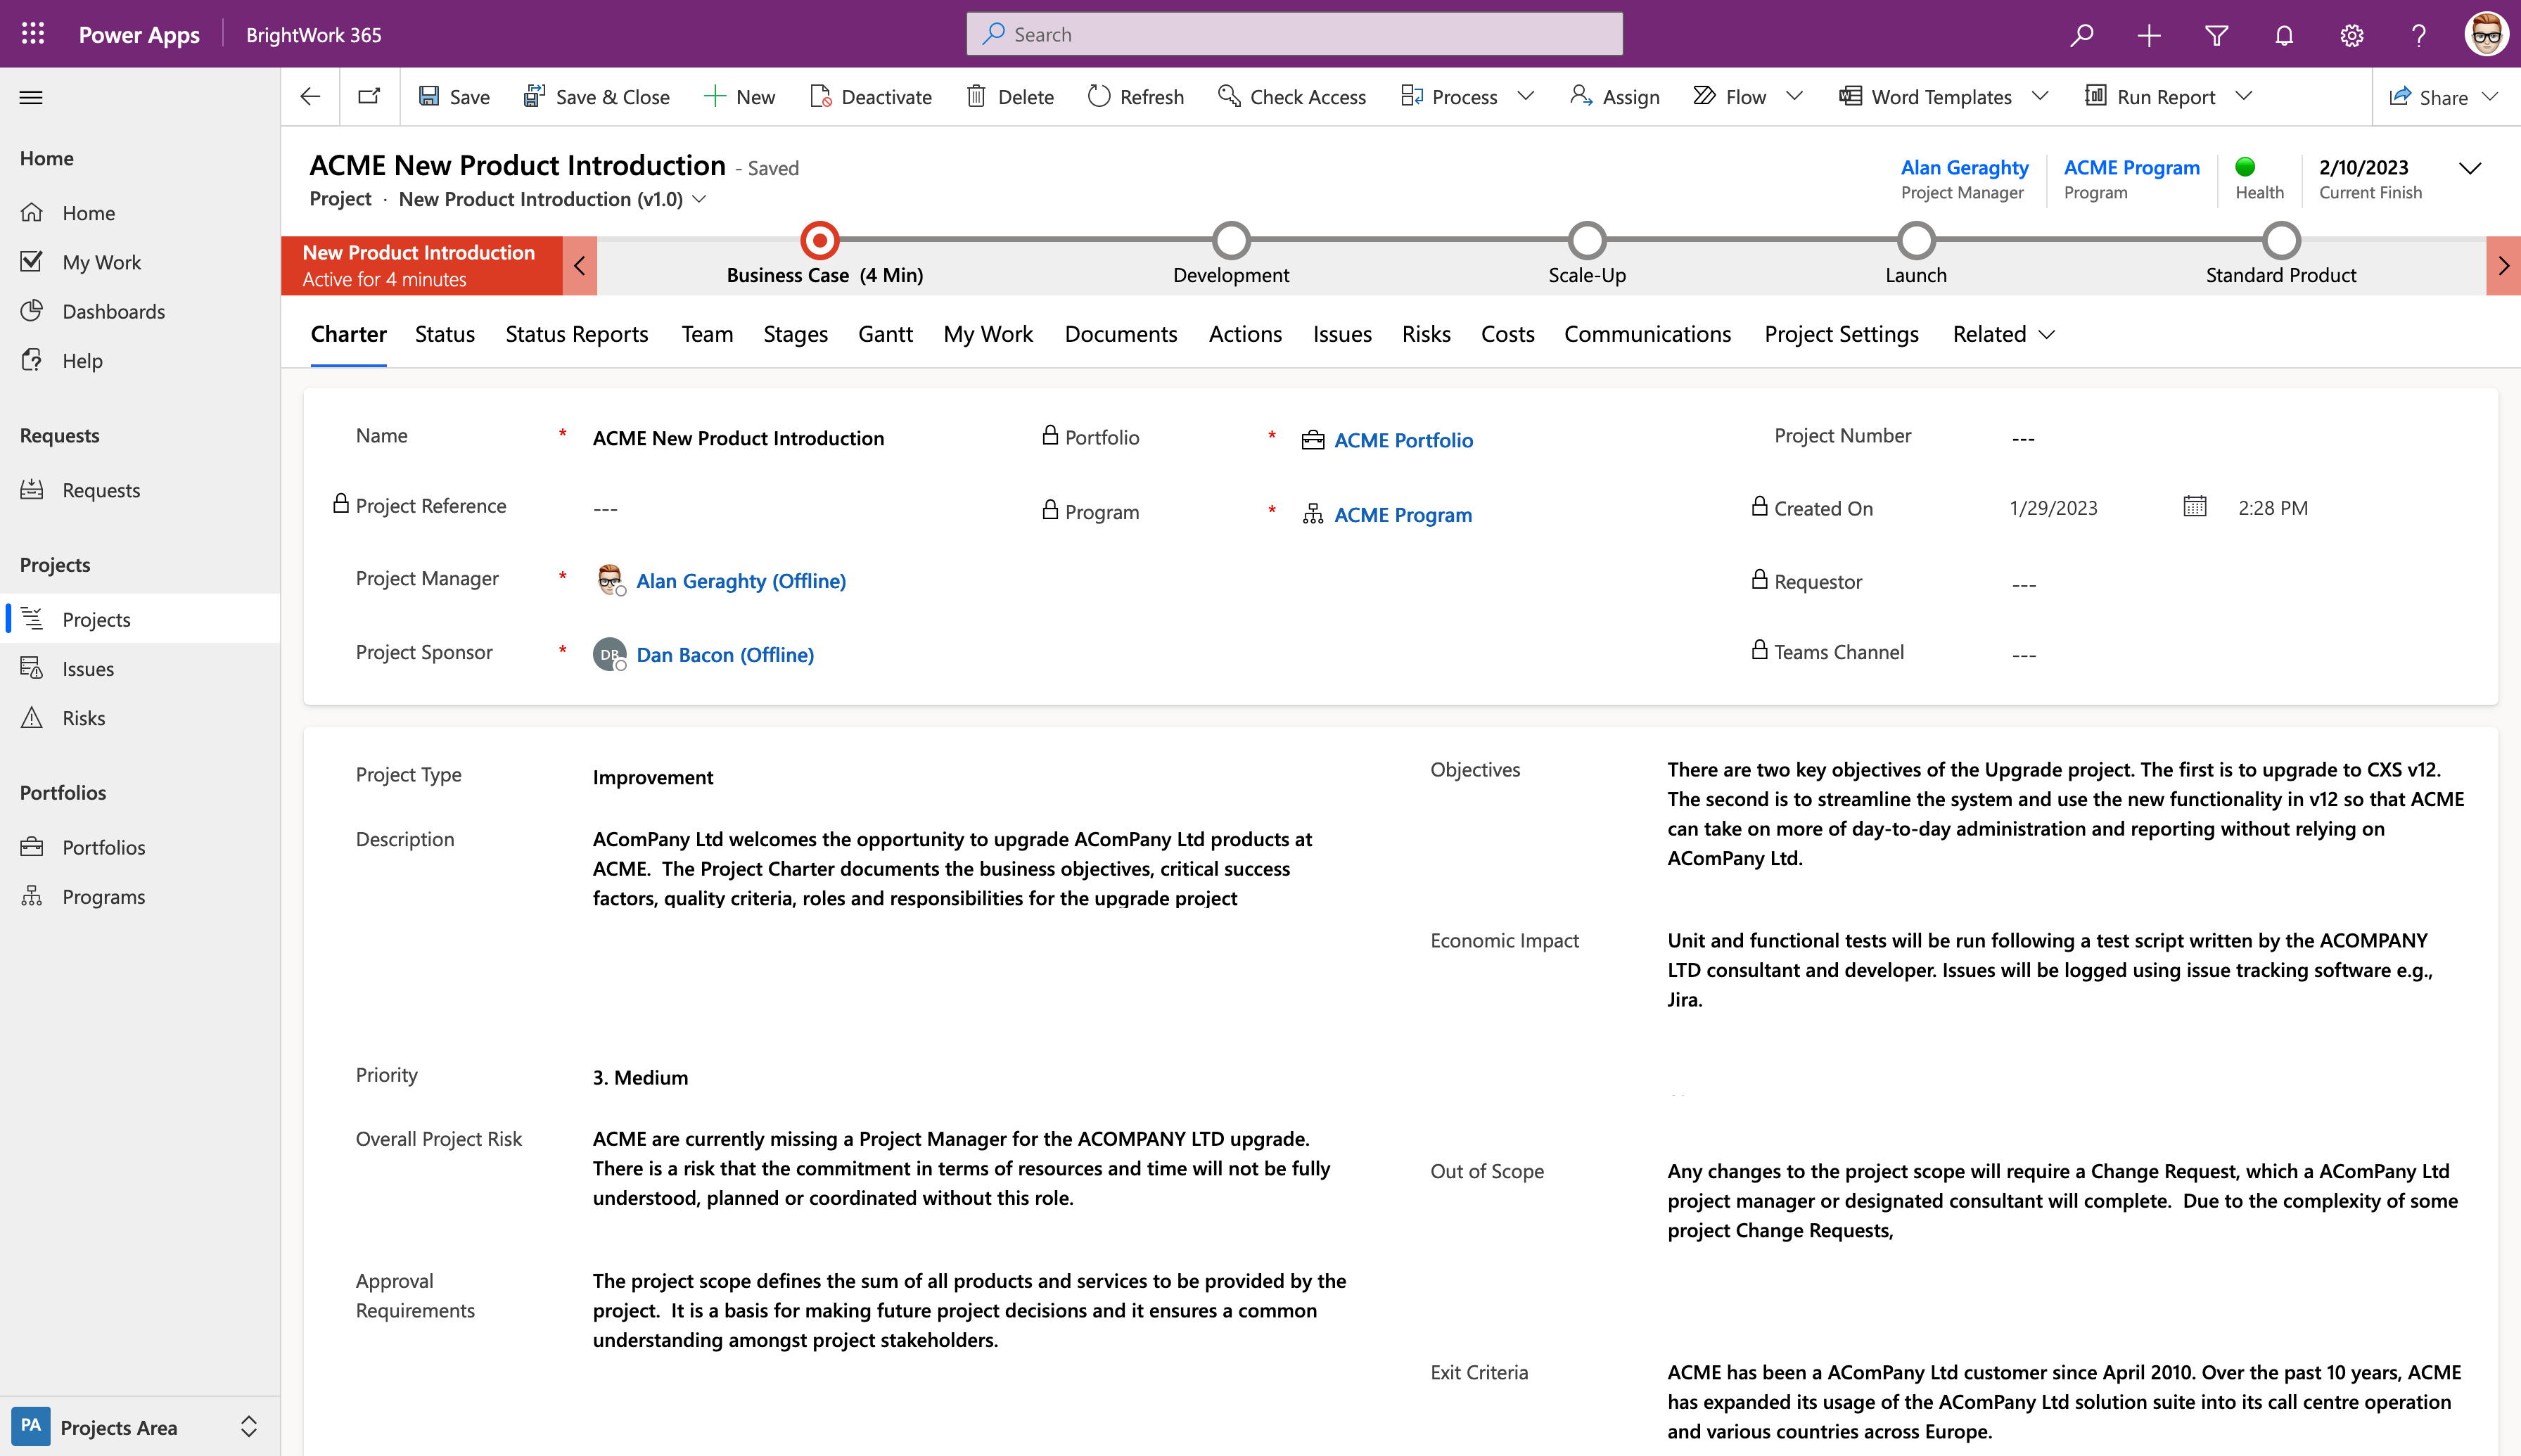Select the Development stage marker

1231,241
